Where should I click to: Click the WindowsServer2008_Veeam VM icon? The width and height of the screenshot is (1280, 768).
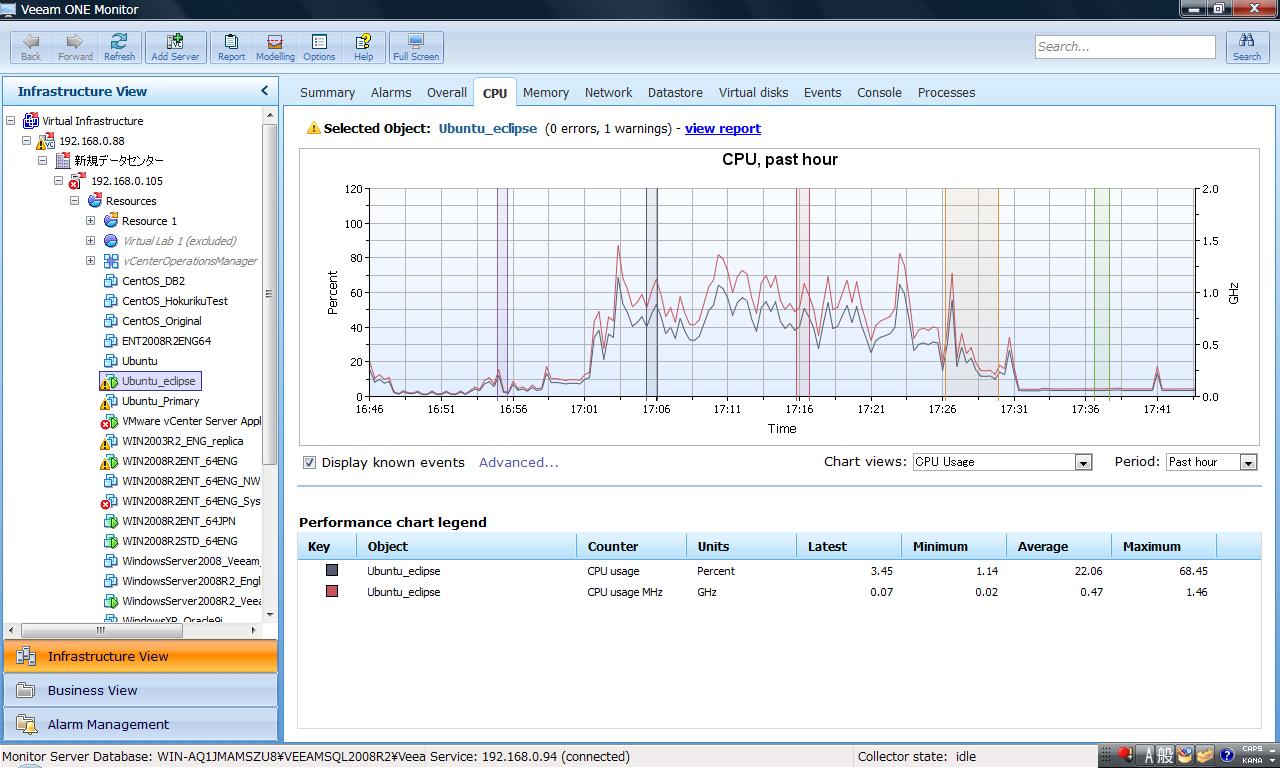111,561
